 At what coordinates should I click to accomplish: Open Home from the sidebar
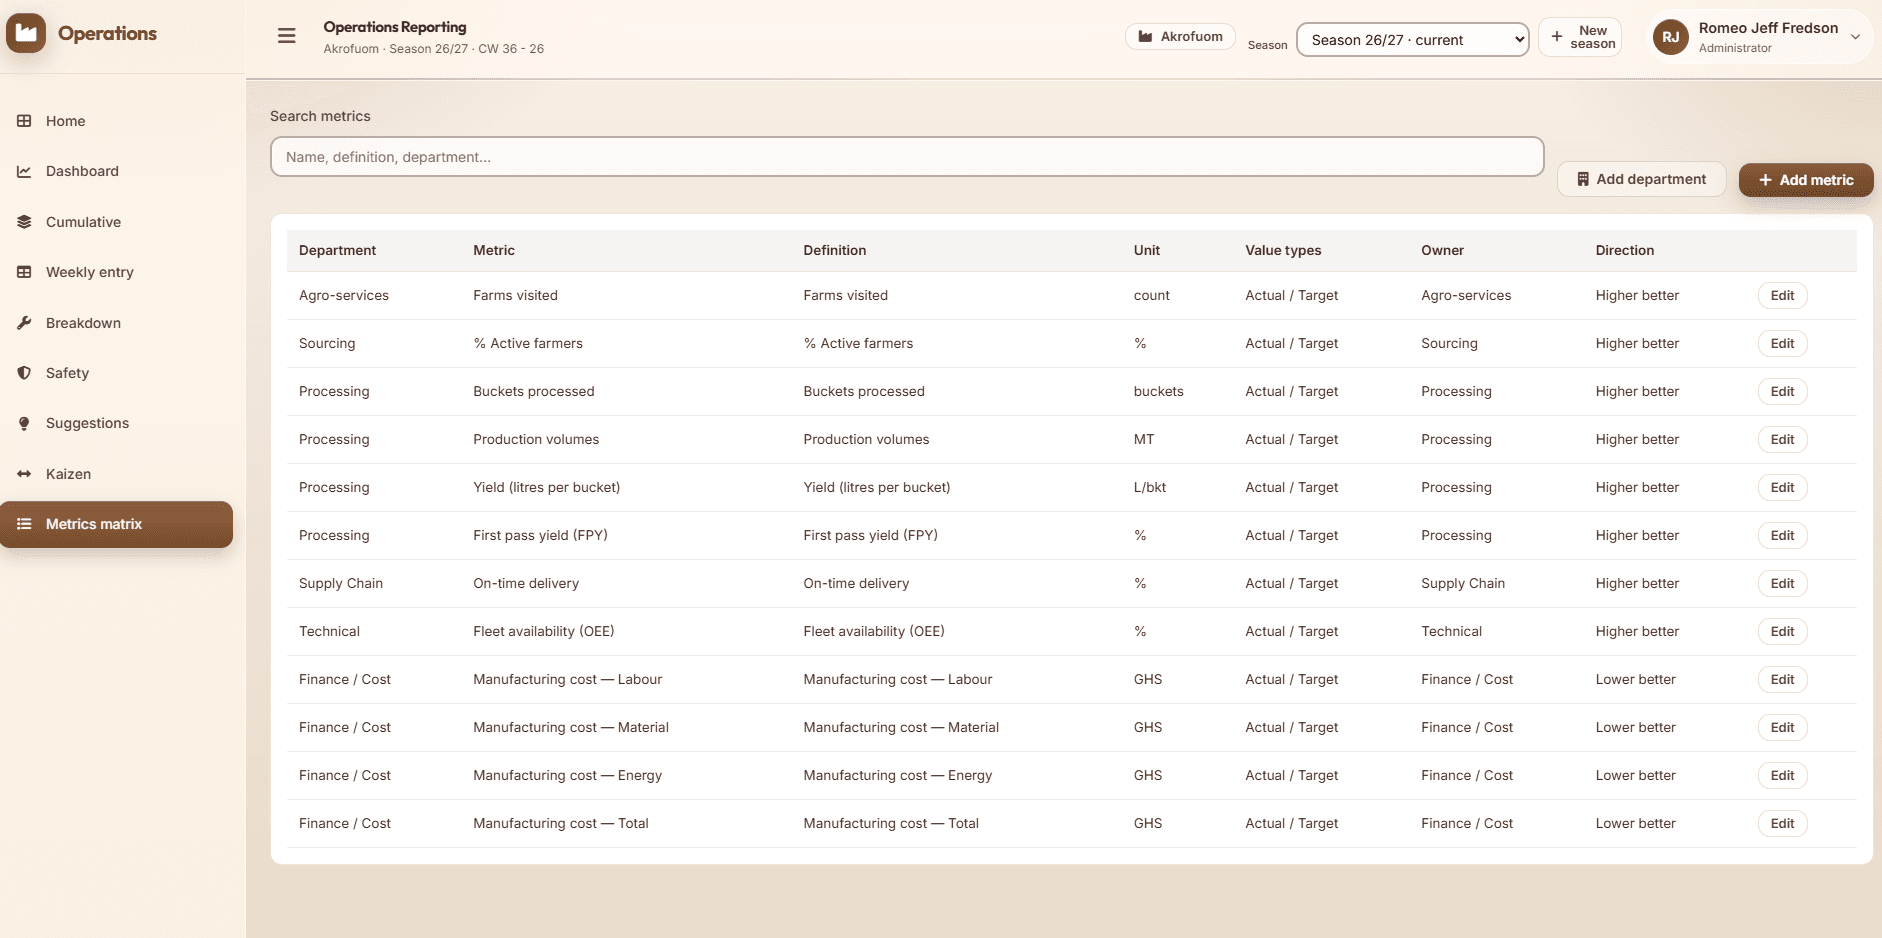117,121
